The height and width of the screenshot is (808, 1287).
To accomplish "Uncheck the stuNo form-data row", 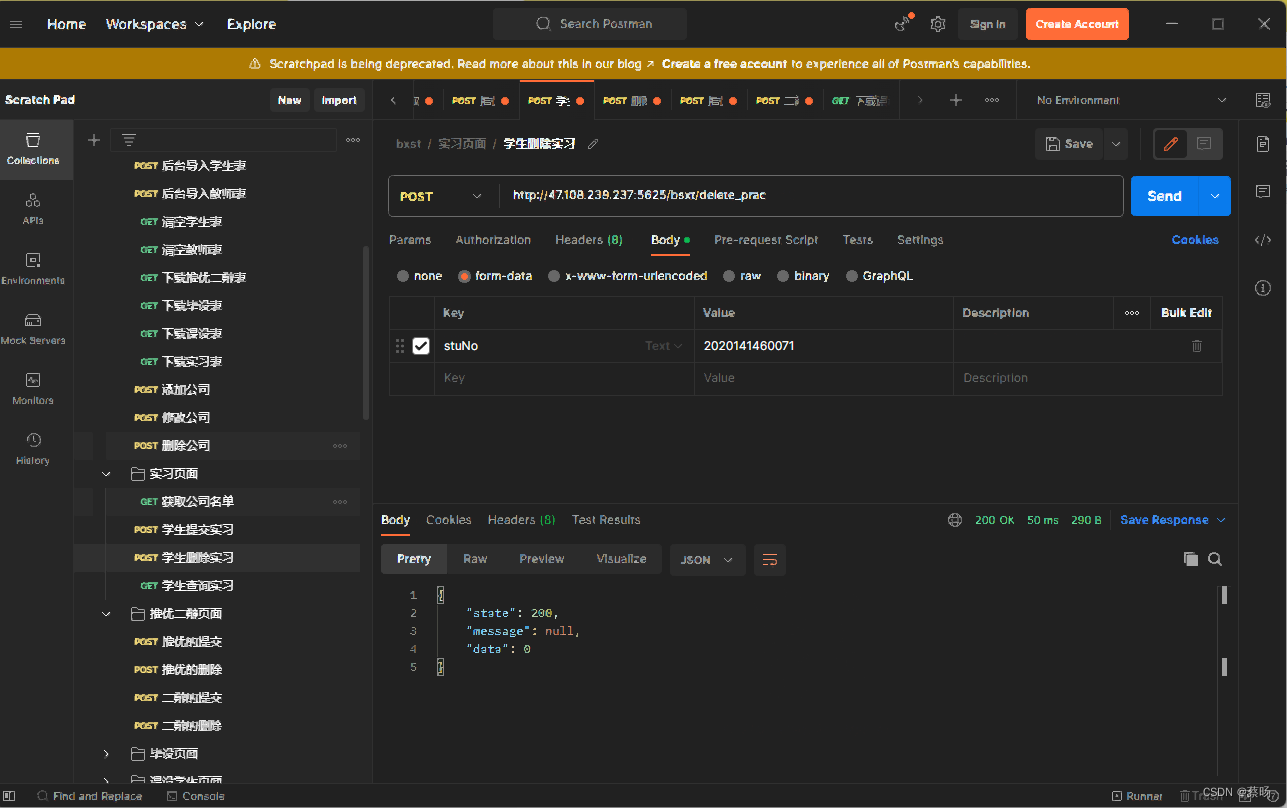I will pyautogui.click(x=420, y=345).
